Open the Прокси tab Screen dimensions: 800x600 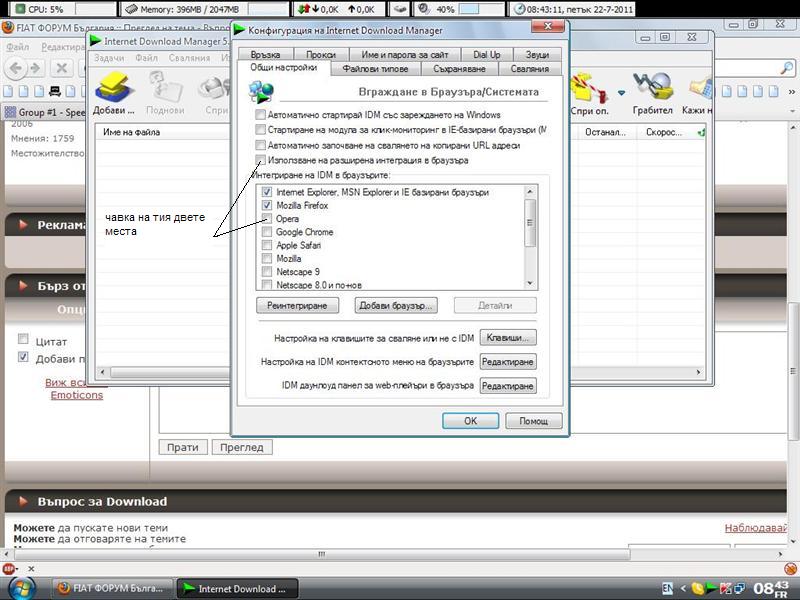(x=321, y=55)
